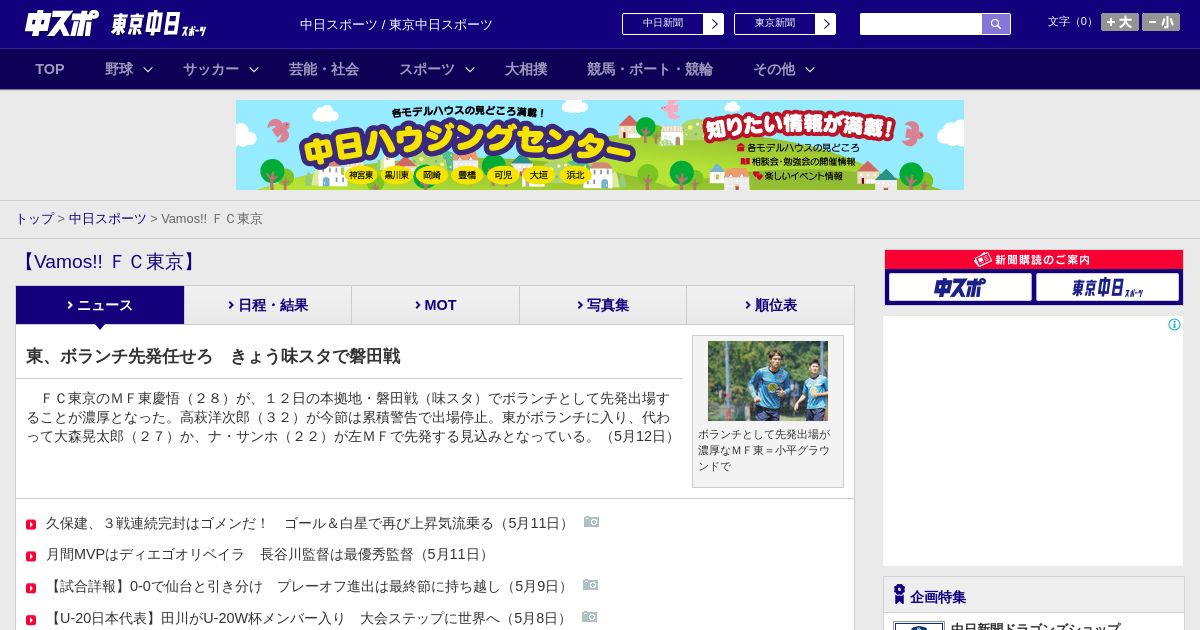Click the Tokyo Chunichi Sports header logo
Screen dimensions: 1200x630
[x=158, y=24]
